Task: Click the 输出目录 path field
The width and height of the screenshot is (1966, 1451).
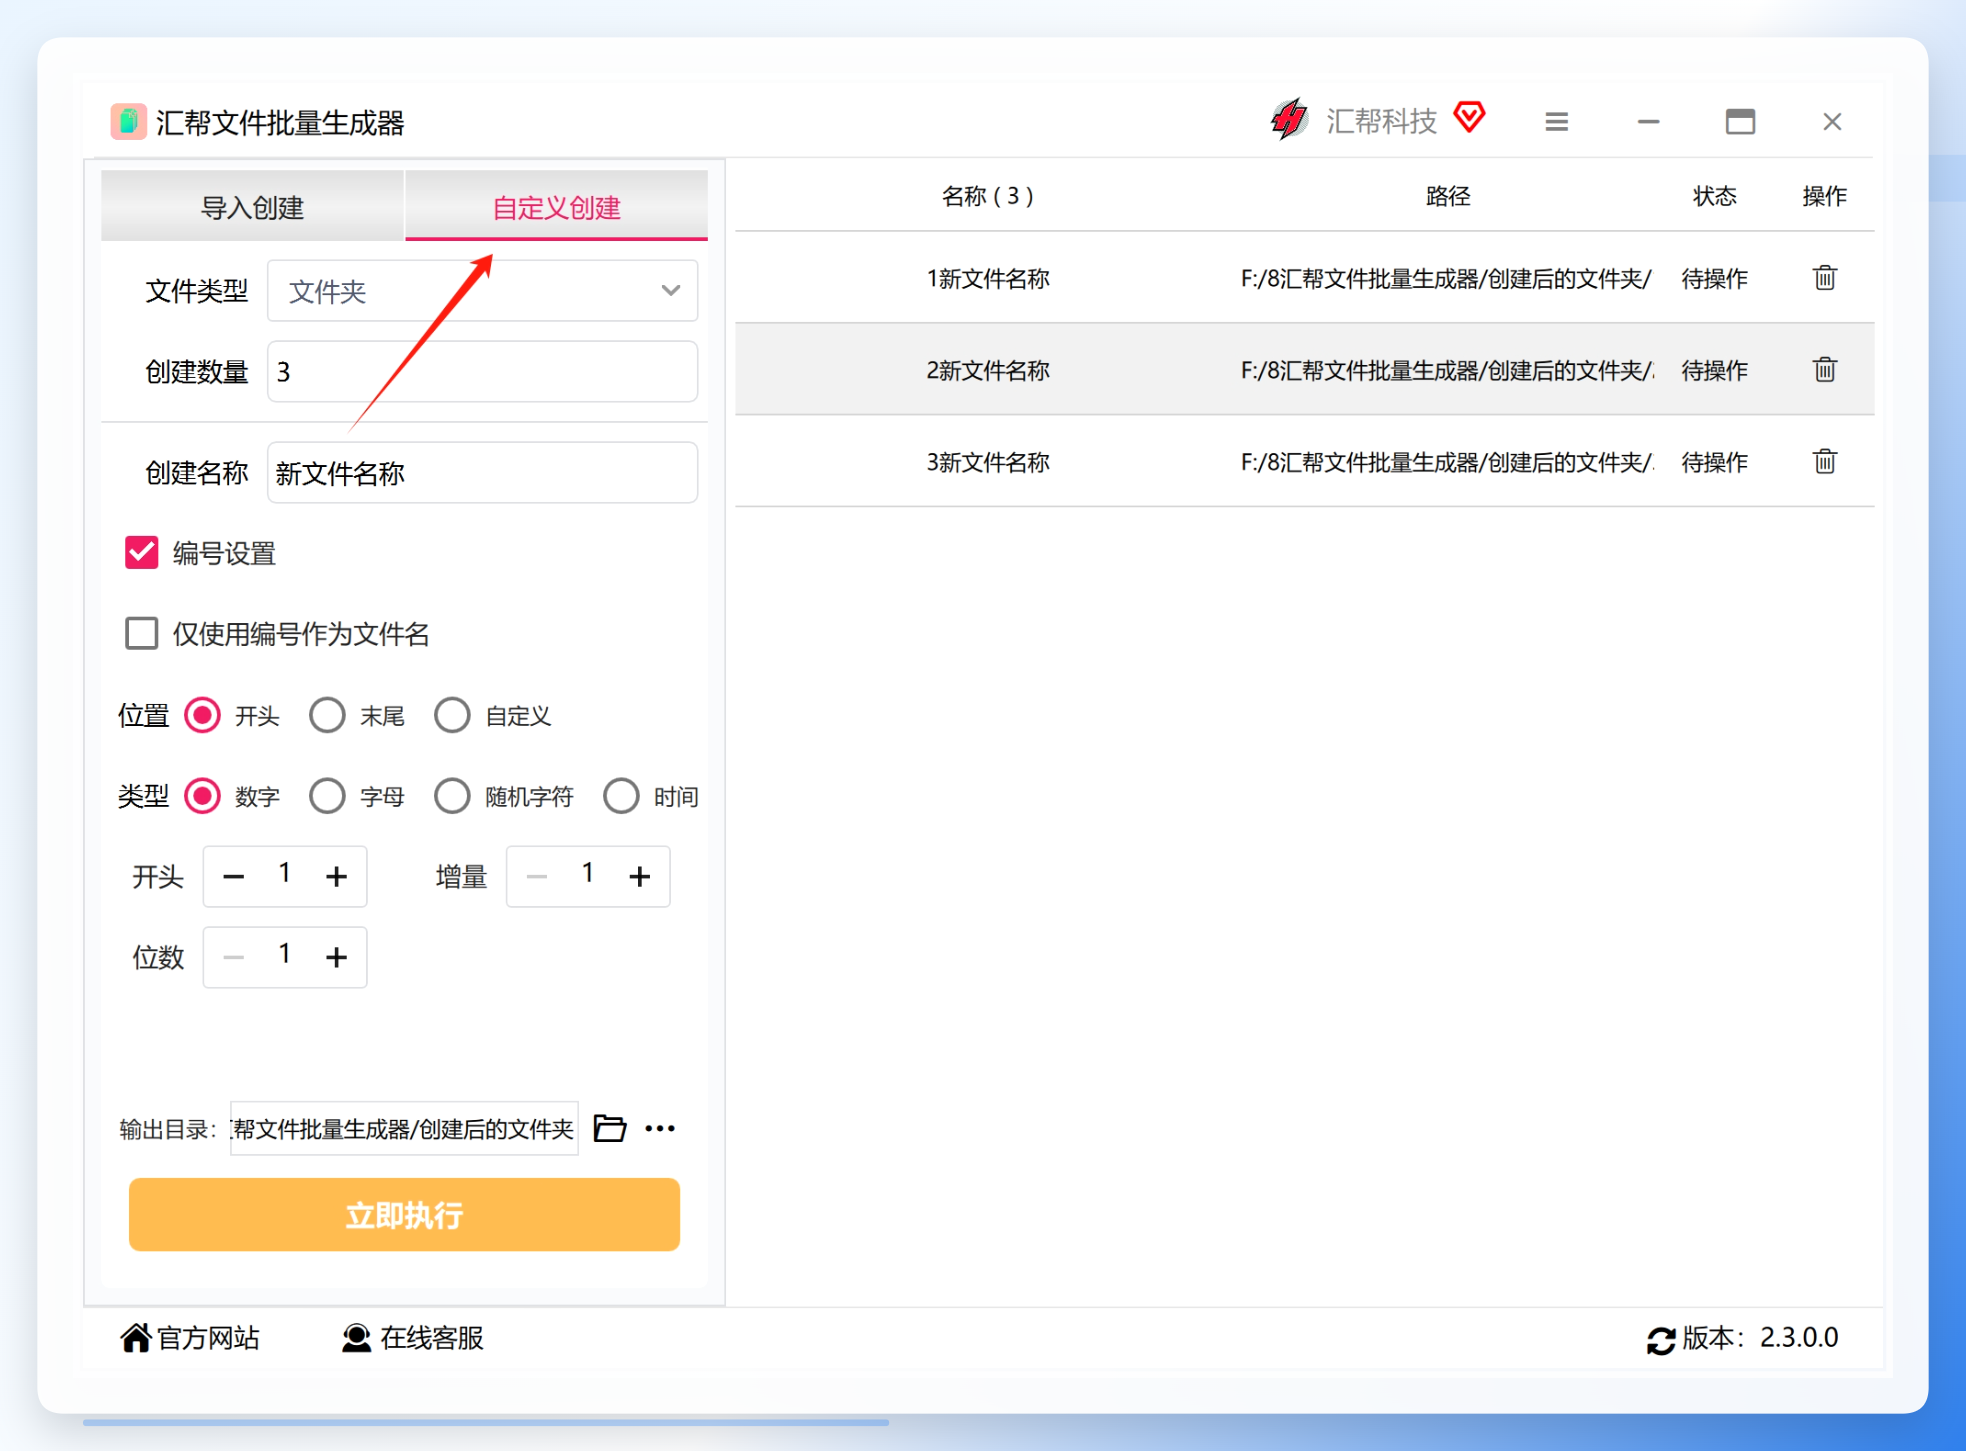Action: tap(404, 1129)
